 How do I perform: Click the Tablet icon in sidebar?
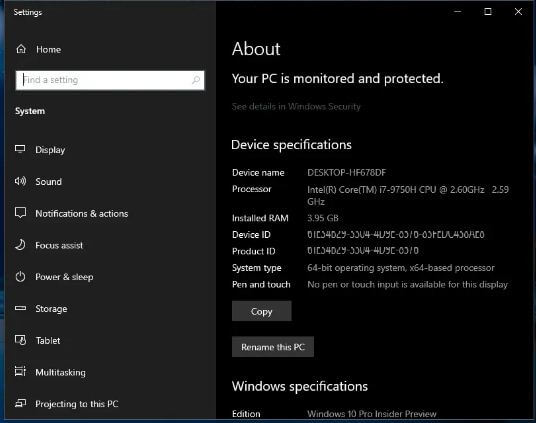pyautogui.click(x=20, y=340)
